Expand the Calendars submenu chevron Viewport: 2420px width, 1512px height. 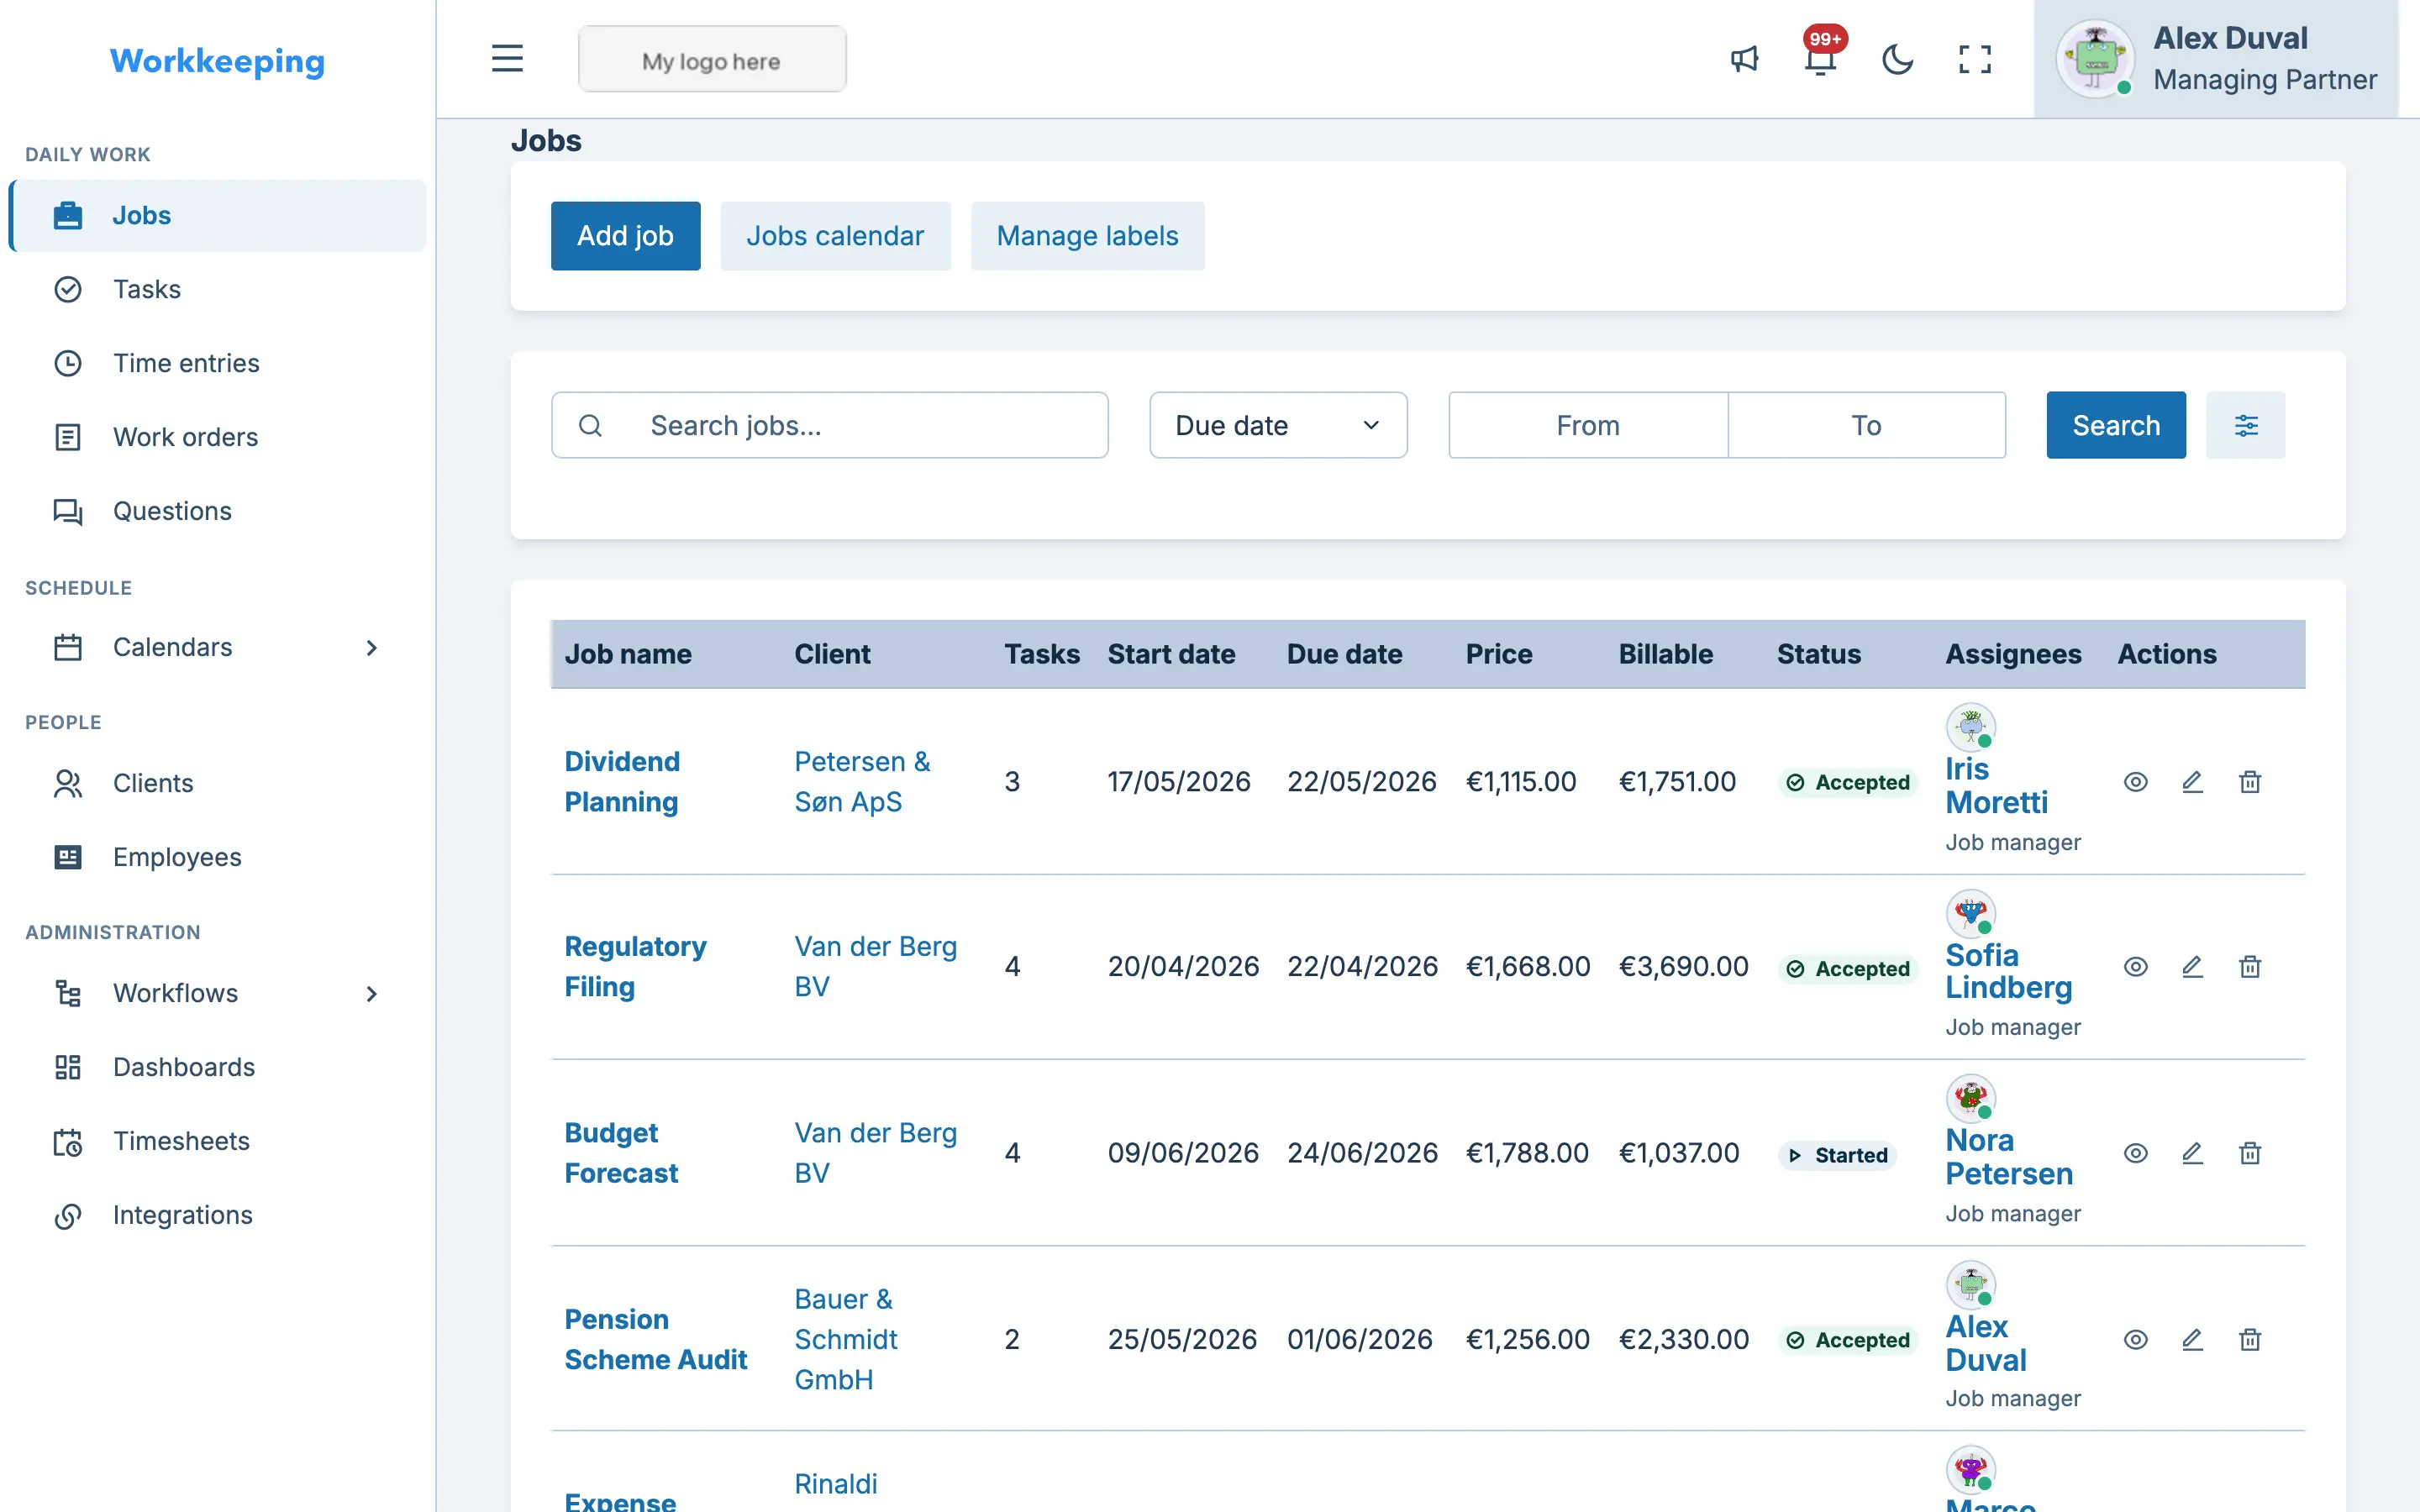(371, 648)
